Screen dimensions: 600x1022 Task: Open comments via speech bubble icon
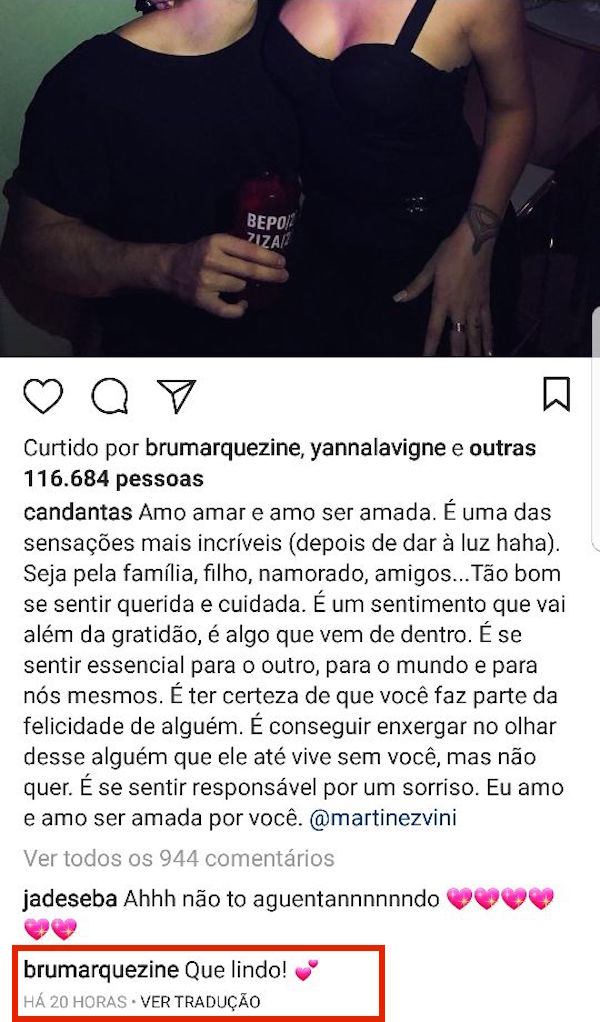[x=109, y=396]
